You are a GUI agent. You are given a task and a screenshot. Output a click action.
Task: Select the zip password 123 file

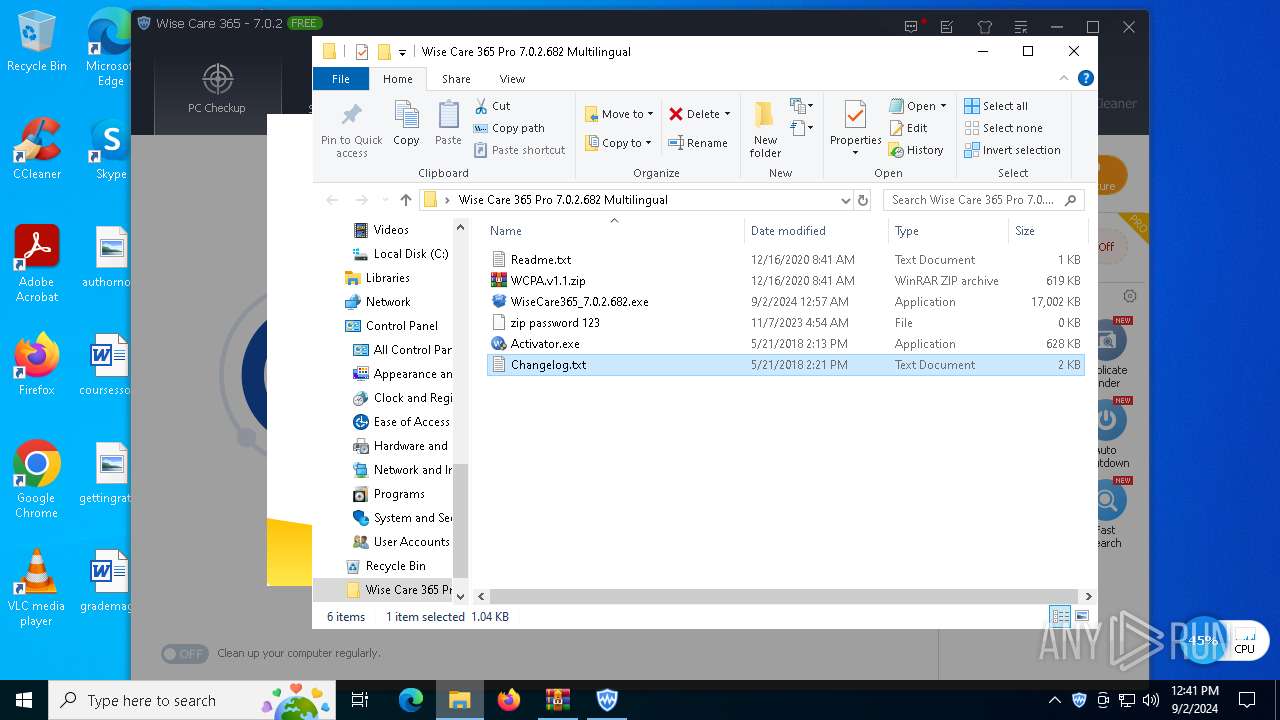785,323
